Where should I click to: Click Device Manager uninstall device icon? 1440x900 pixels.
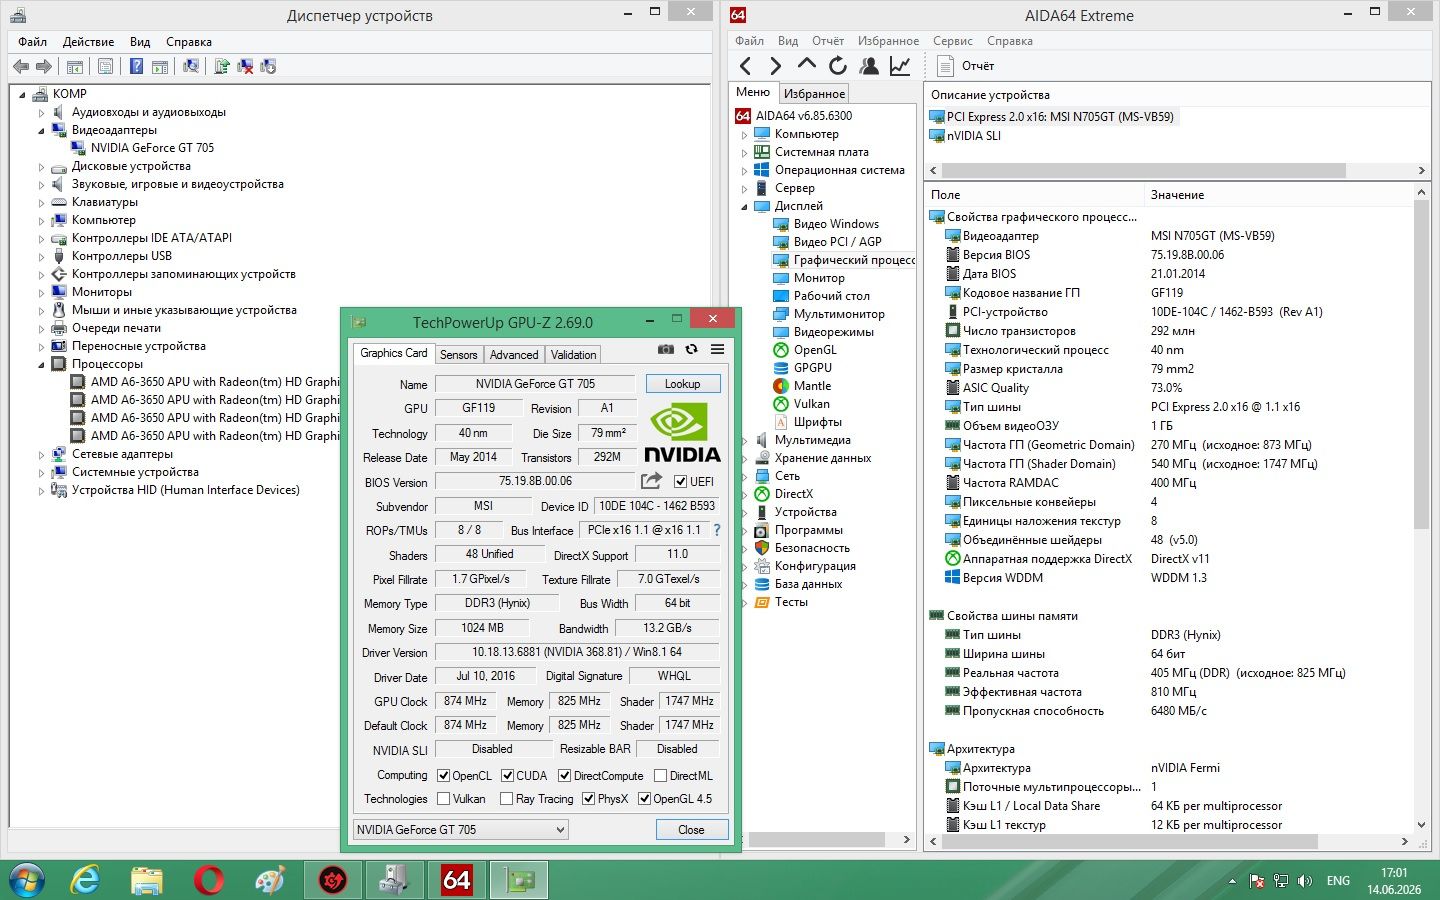click(x=245, y=66)
